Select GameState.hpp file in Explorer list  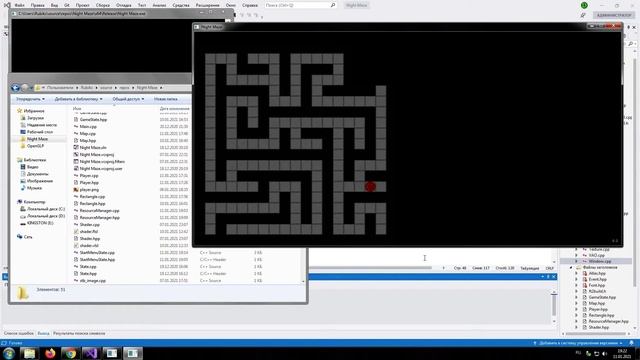pyautogui.click(x=93, y=120)
